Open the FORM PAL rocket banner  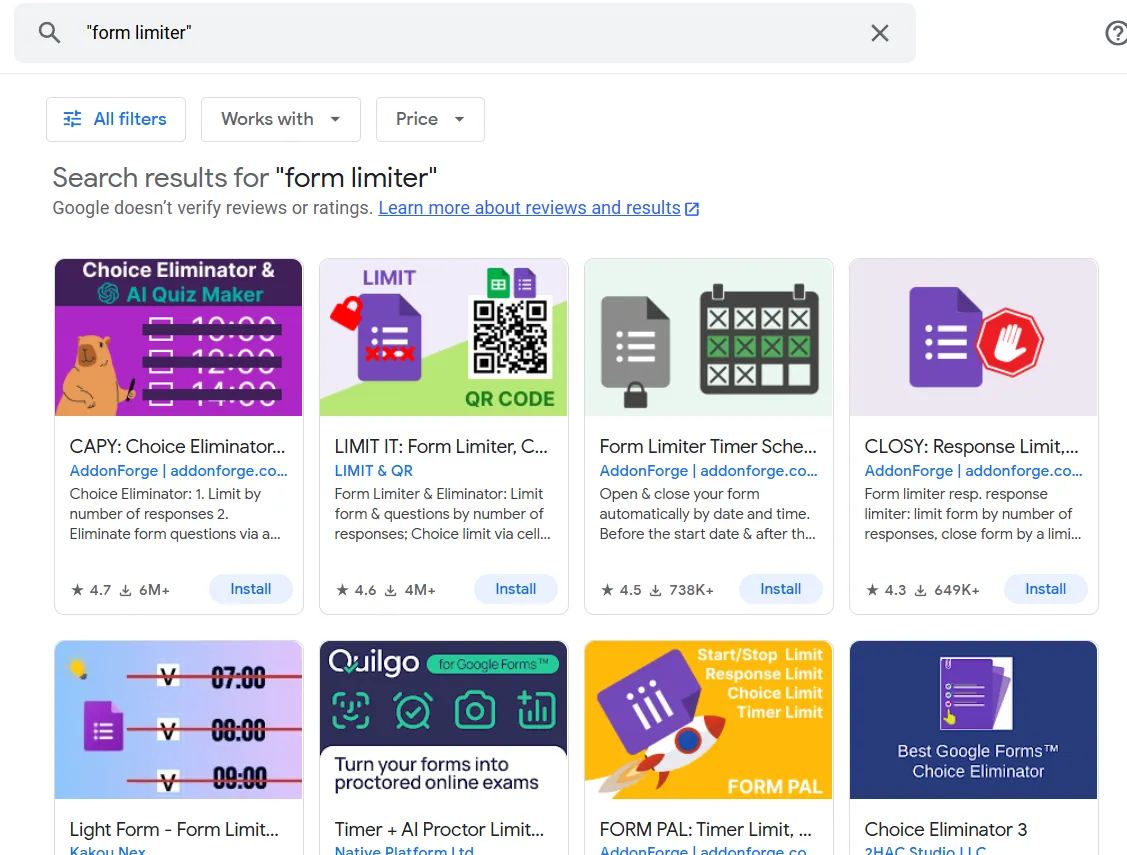(x=708, y=719)
